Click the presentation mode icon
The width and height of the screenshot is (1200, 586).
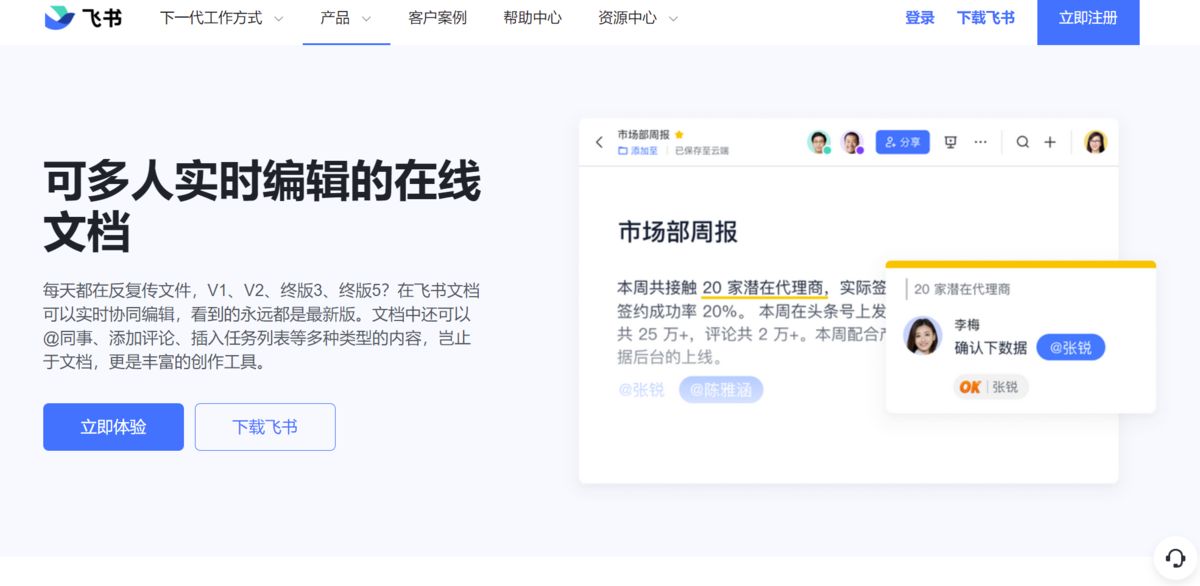coord(951,142)
